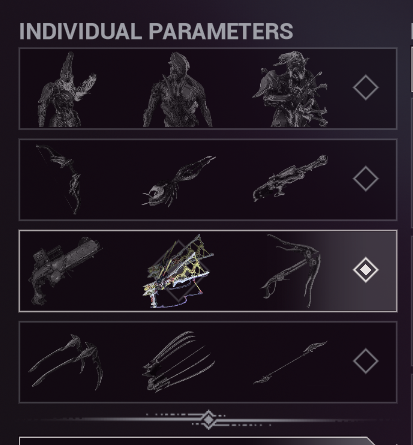The height and width of the screenshot is (445, 413).
Task: Select the first warframe silhouette with raised arm
Action: (67, 89)
